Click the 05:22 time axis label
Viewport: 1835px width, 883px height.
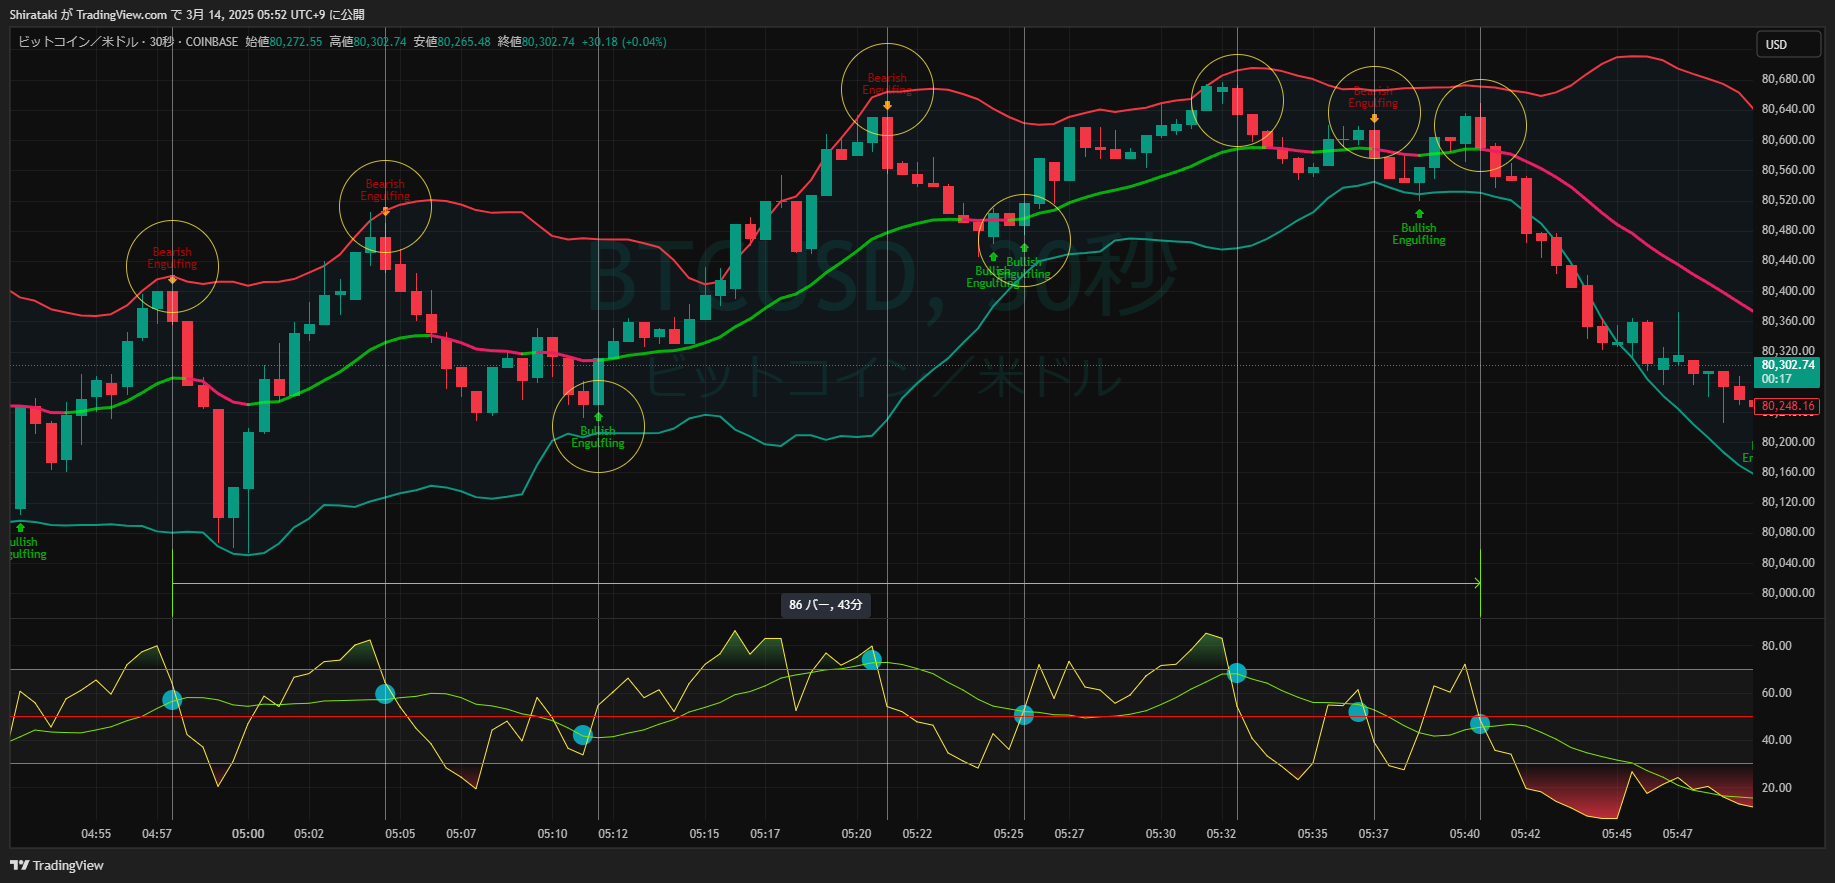(917, 834)
